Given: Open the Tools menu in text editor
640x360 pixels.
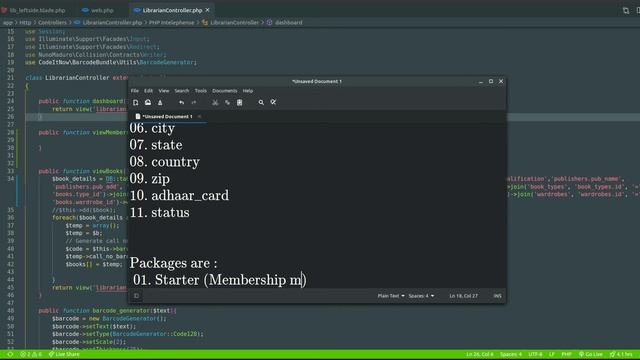Looking at the screenshot, I should click(200, 91).
